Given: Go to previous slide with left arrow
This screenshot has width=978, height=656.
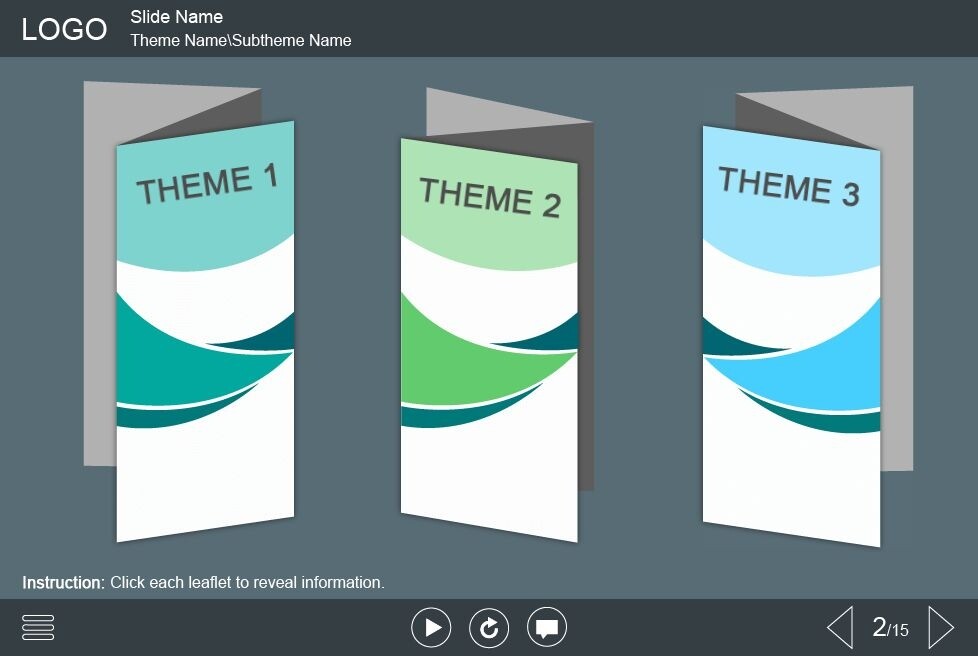Looking at the screenshot, I should (x=840, y=628).
